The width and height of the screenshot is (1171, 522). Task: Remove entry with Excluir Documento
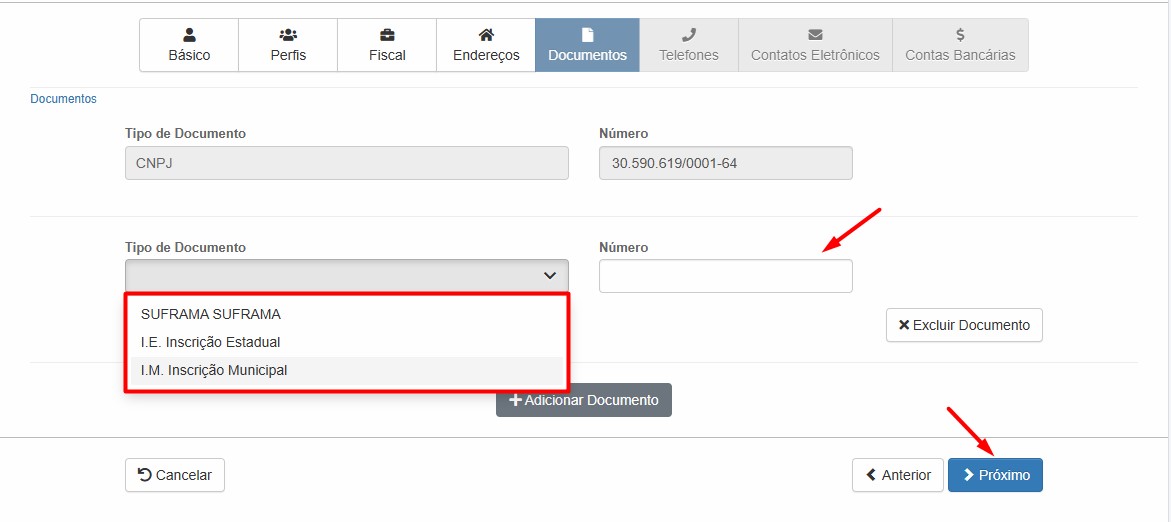tap(964, 325)
